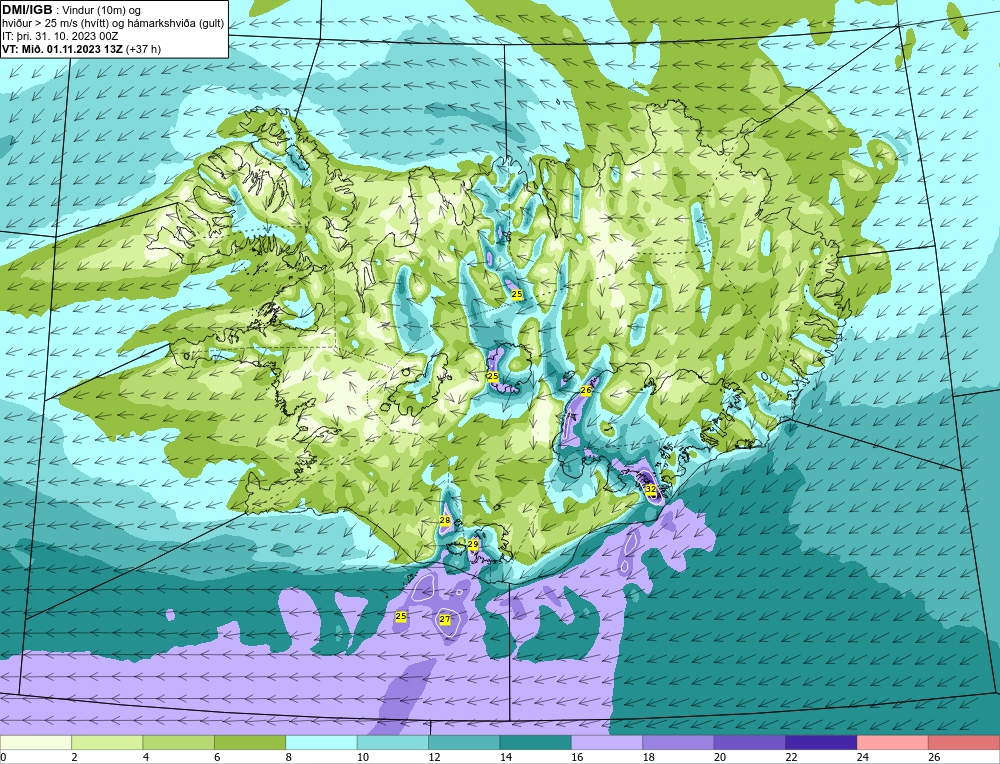Select the 6–8 m/s olive green legend swatch
Image resolution: width=1000 pixels, height=764 pixels.
(x=250, y=743)
